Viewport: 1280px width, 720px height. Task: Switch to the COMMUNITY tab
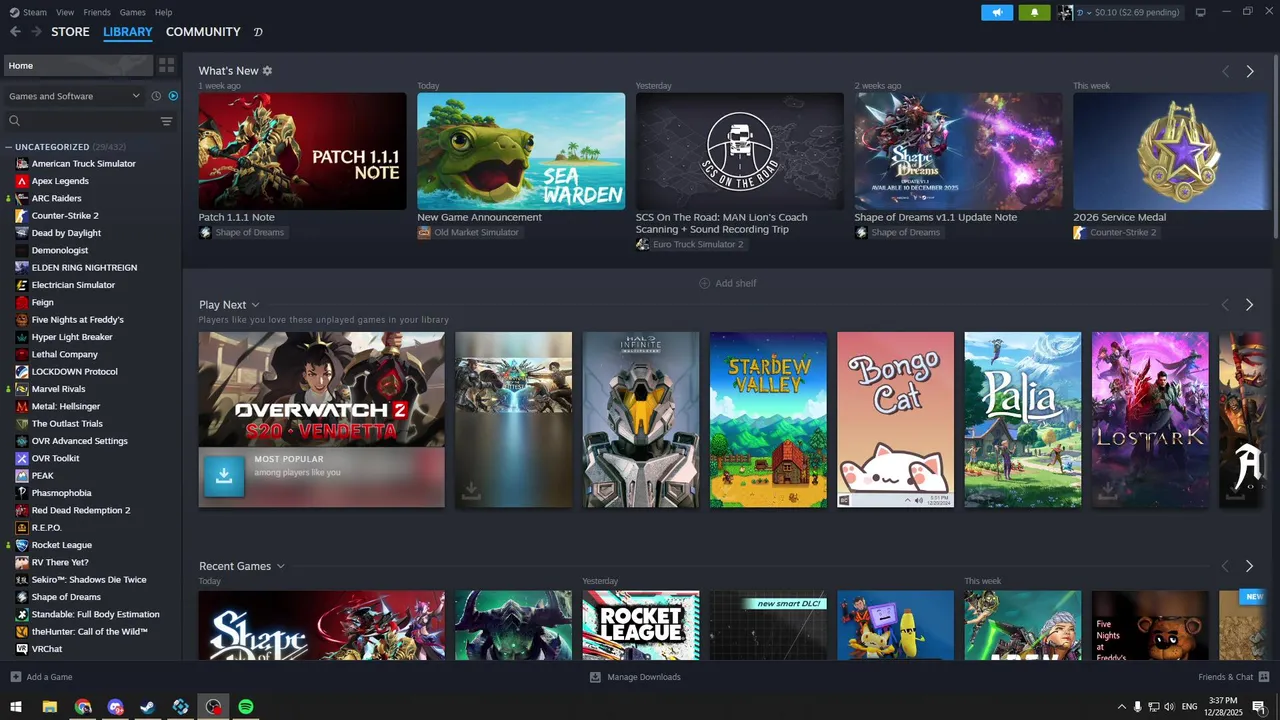point(203,32)
